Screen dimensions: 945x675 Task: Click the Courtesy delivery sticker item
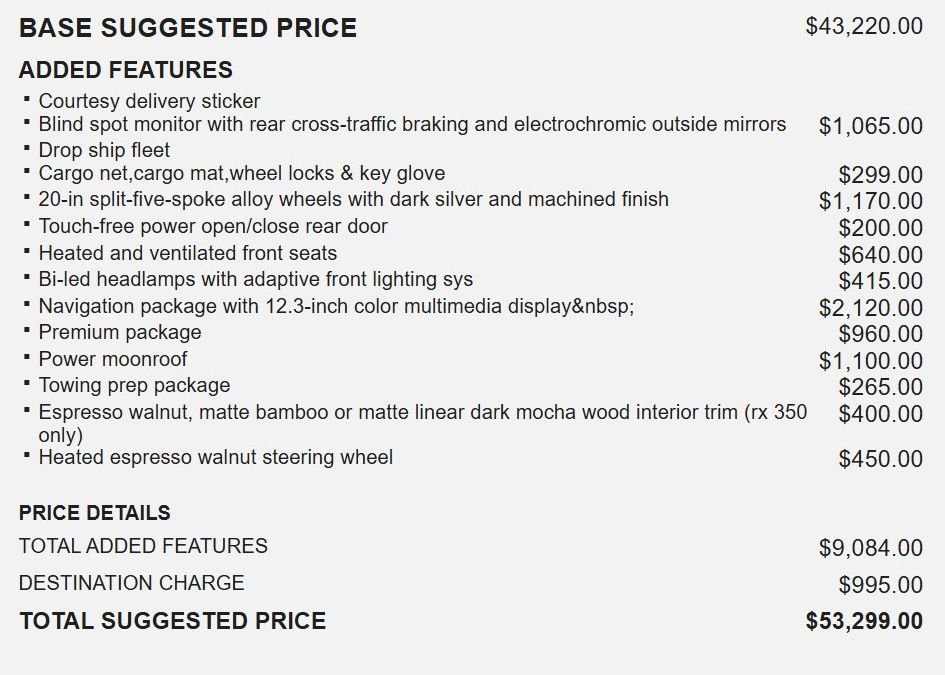click(x=149, y=101)
